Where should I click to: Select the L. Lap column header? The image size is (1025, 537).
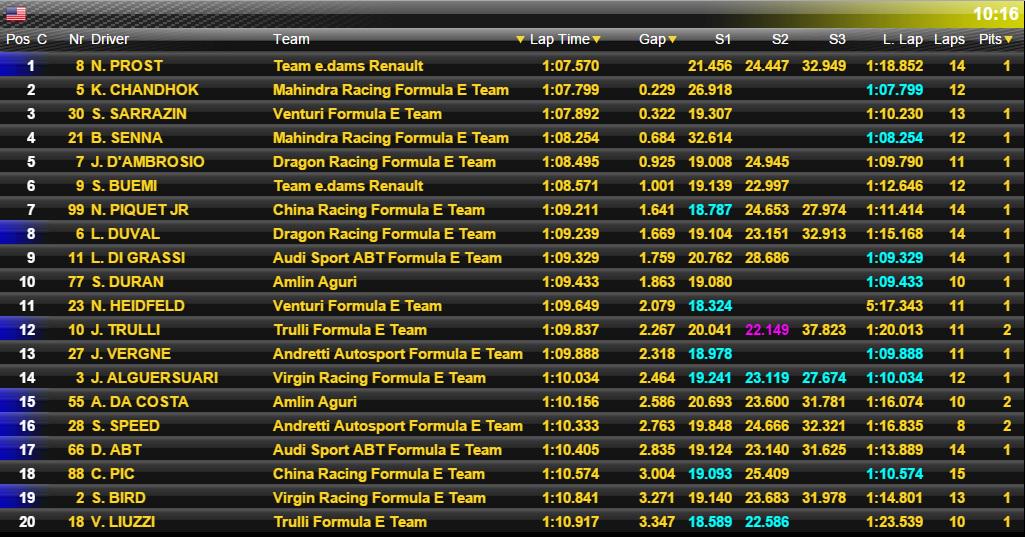903,39
